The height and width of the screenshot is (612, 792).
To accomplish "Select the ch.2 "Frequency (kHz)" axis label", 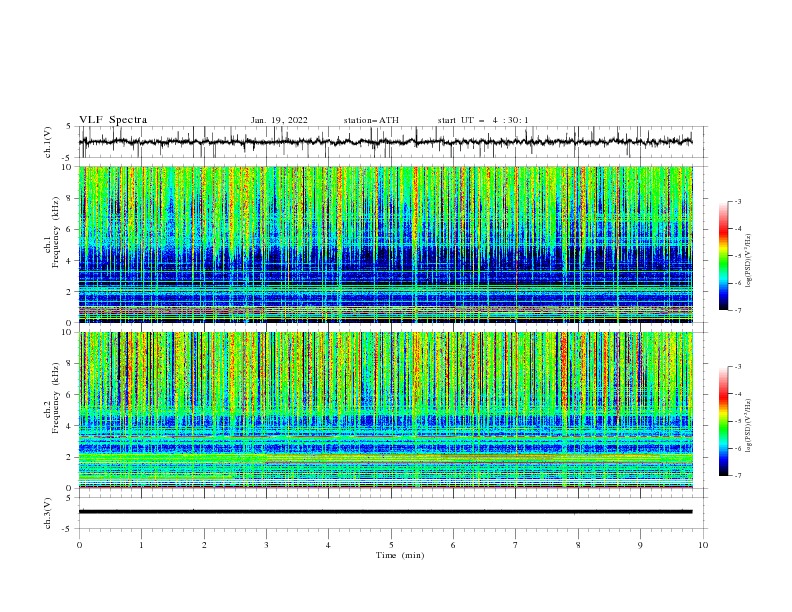I will [56, 398].
